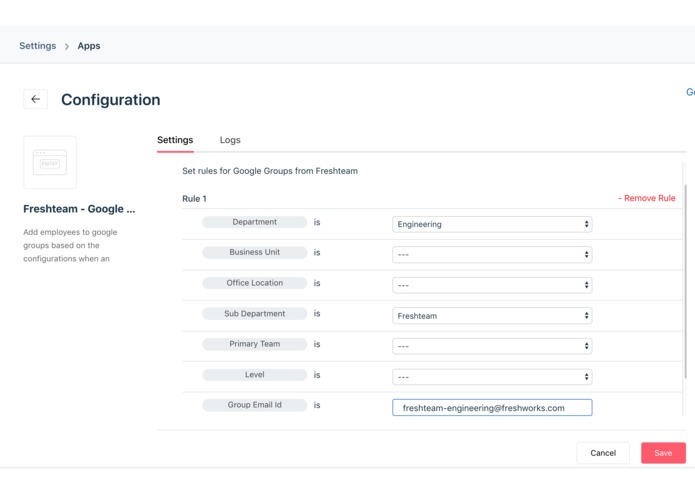Click the back arrow next to Configuration
Screen dimensions: 695x494
tap(35, 99)
